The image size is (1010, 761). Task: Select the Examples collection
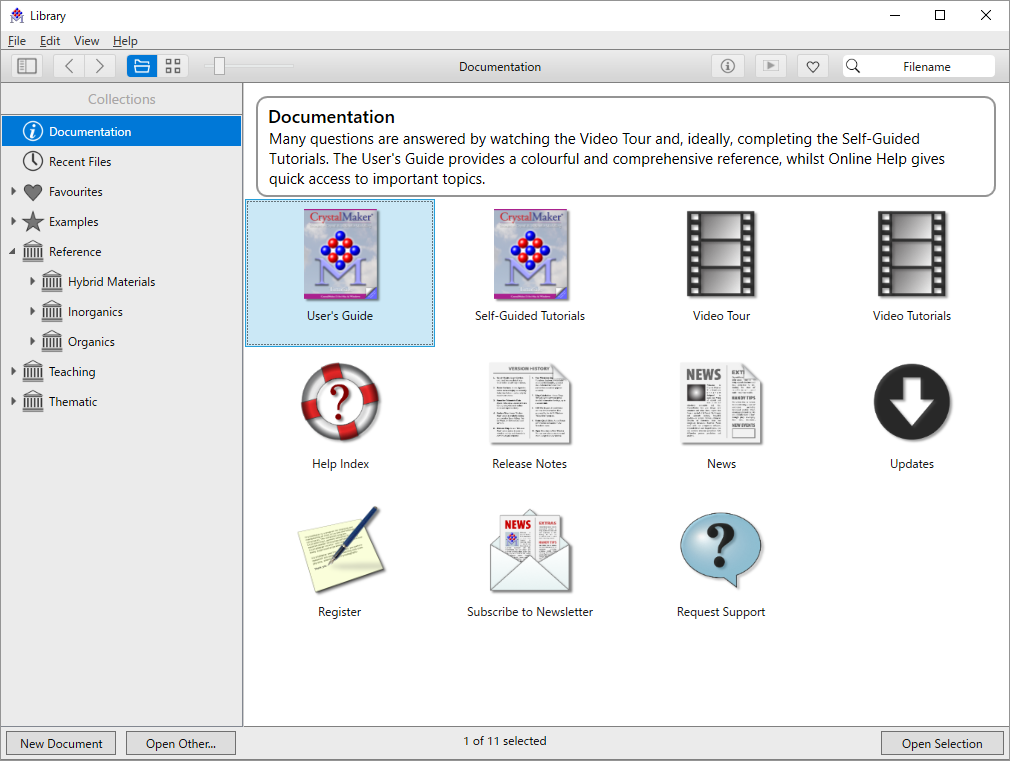(122, 222)
